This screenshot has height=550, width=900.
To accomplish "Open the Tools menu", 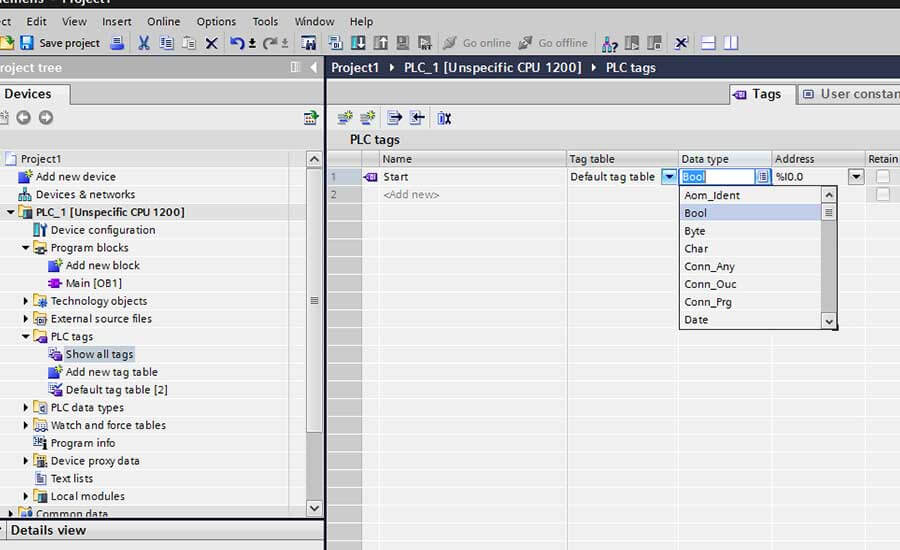I will point(265,22).
